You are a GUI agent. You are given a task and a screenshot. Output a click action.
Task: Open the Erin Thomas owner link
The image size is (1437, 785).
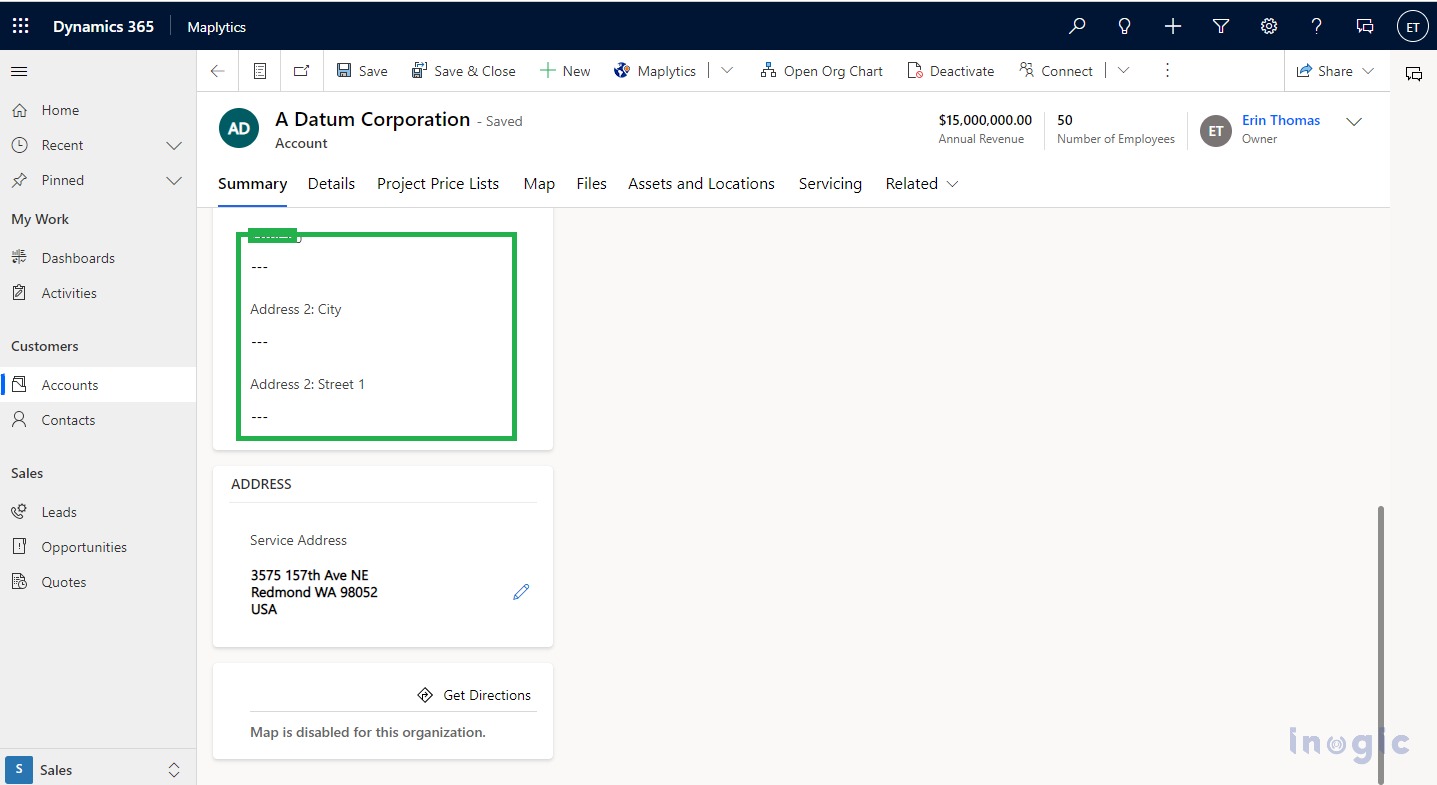click(1280, 120)
